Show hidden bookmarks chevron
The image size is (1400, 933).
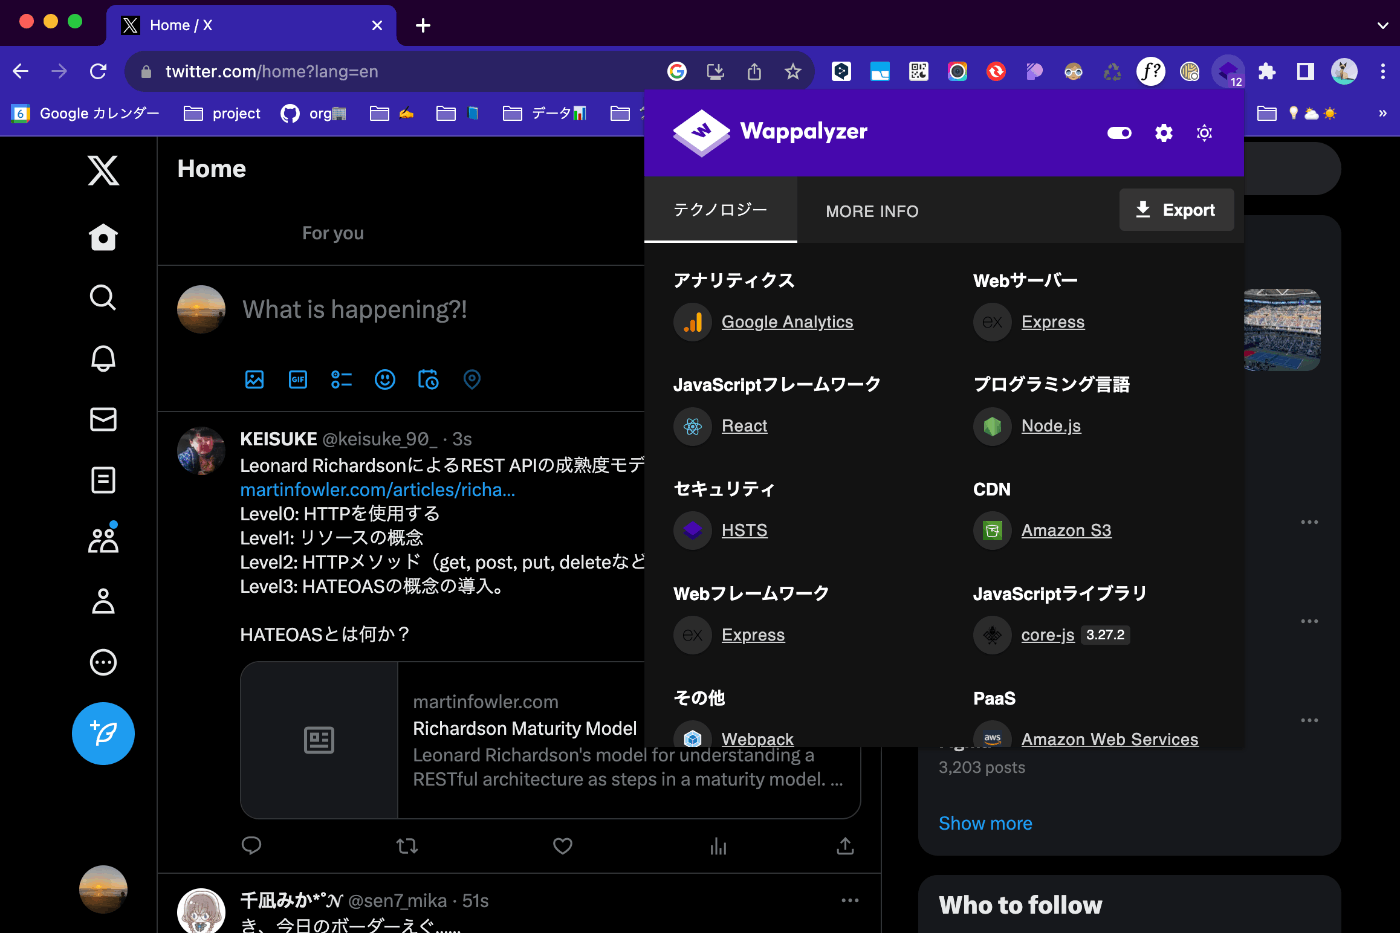click(x=1383, y=113)
